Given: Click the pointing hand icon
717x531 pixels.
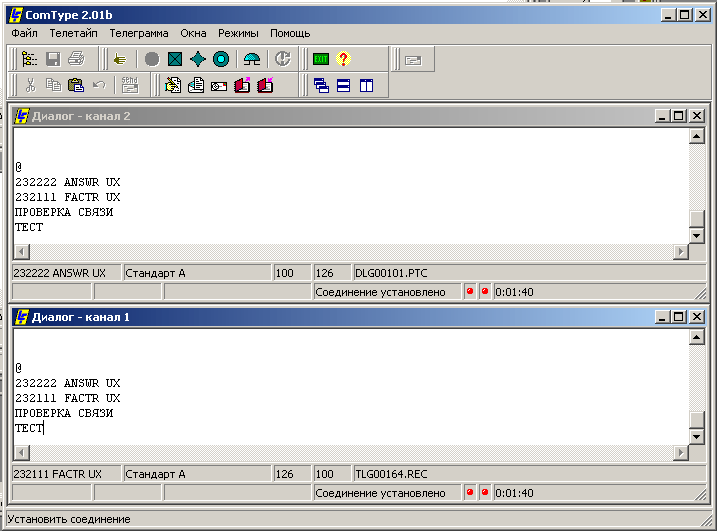Looking at the screenshot, I should click(120, 59).
